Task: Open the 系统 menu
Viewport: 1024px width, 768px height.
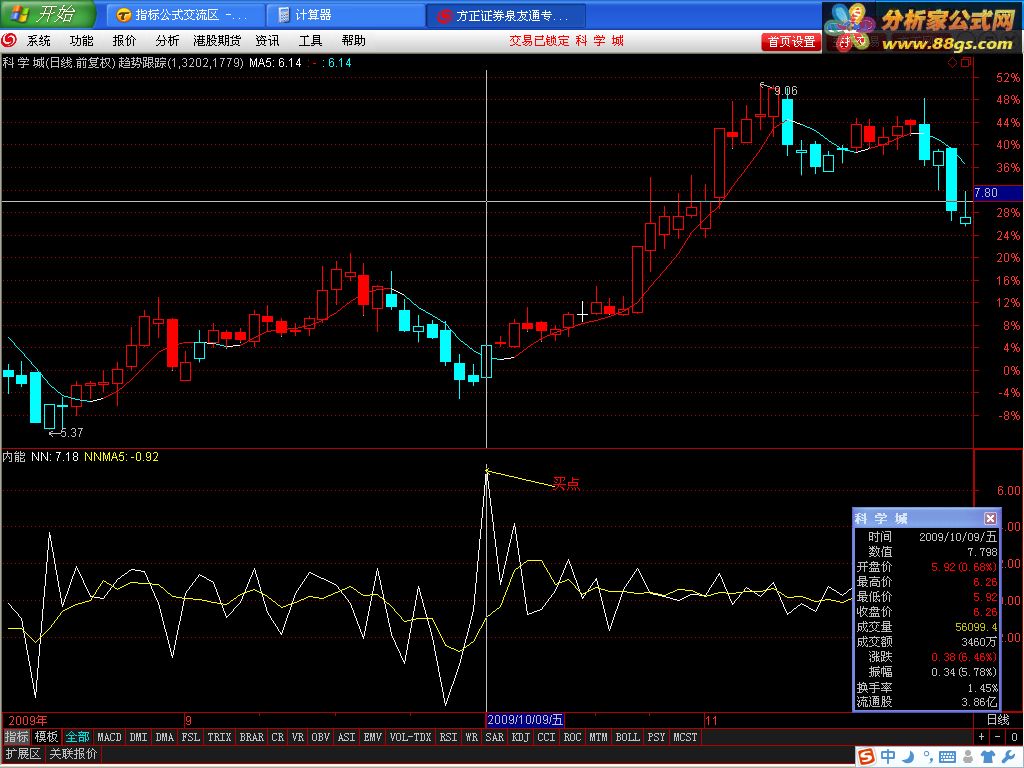Action: [x=39, y=40]
